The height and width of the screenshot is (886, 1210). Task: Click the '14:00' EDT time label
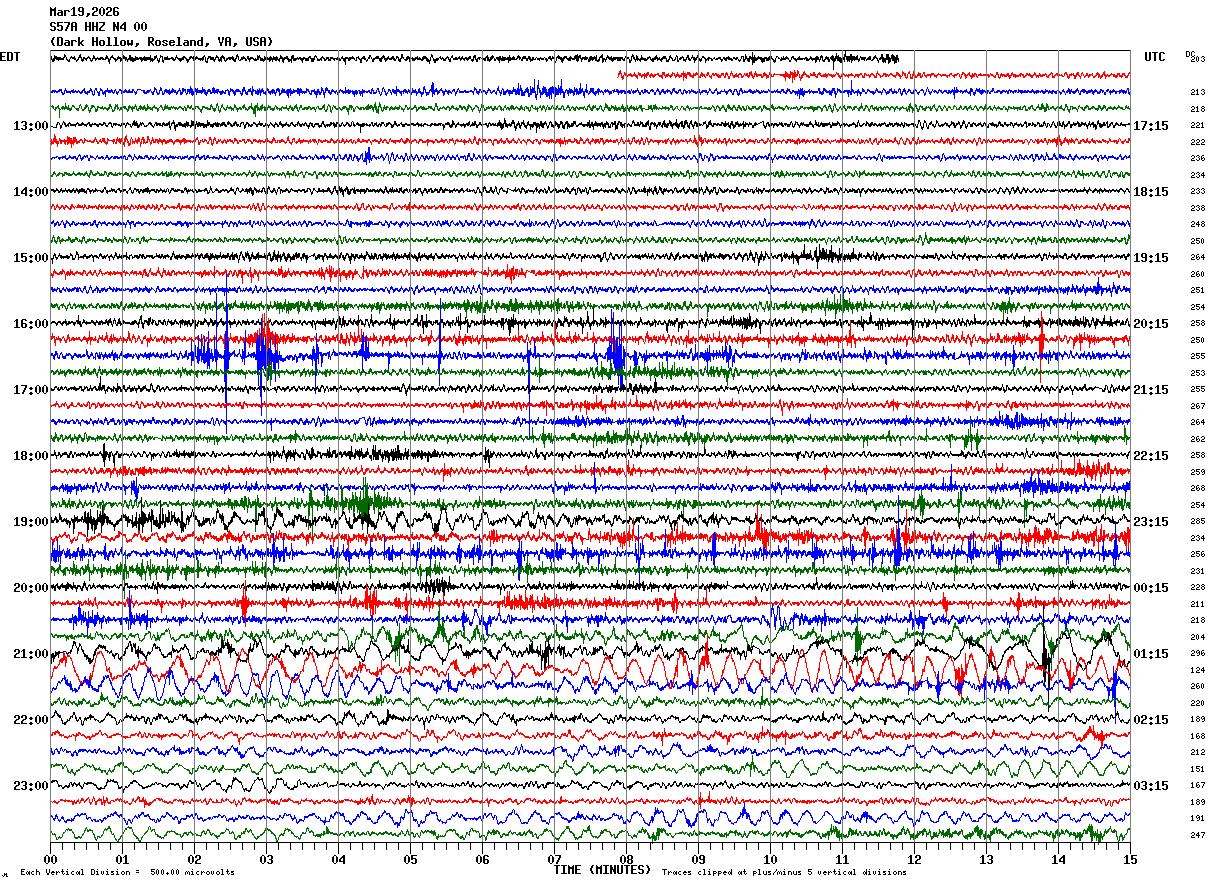[30, 192]
